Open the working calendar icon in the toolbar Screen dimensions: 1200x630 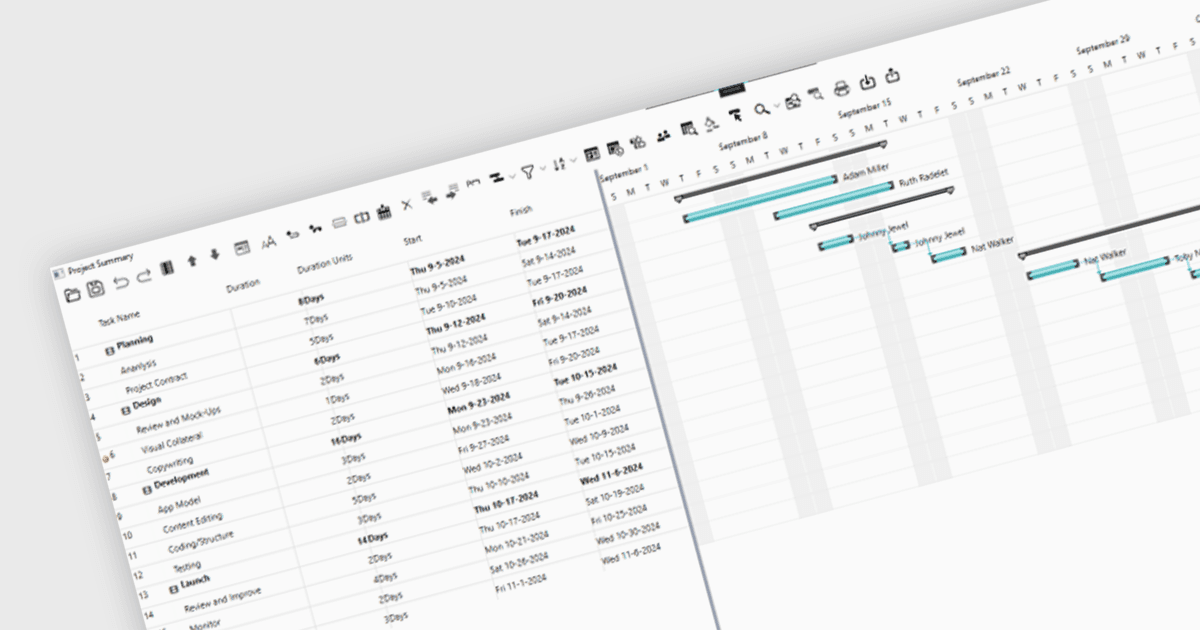(x=383, y=210)
